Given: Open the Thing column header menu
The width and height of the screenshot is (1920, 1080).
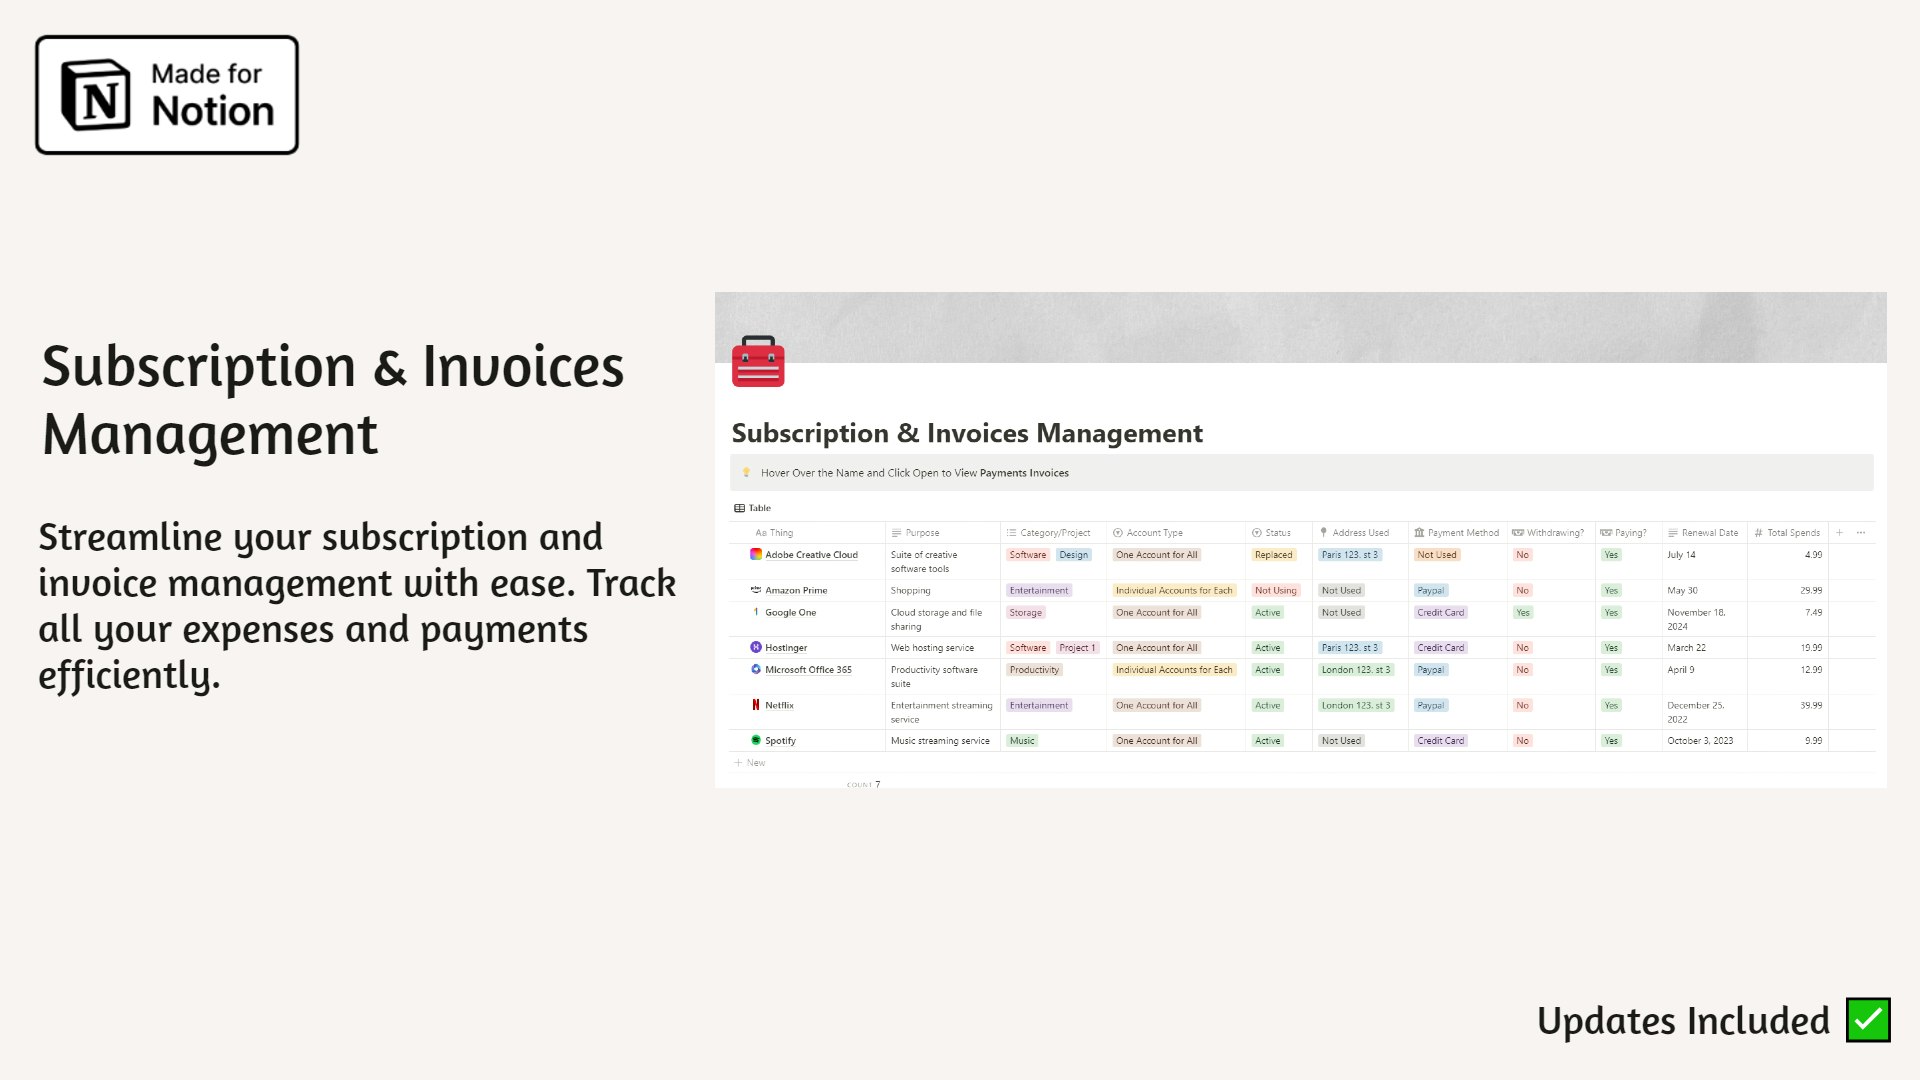Looking at the screenshot, I should 774,533.
